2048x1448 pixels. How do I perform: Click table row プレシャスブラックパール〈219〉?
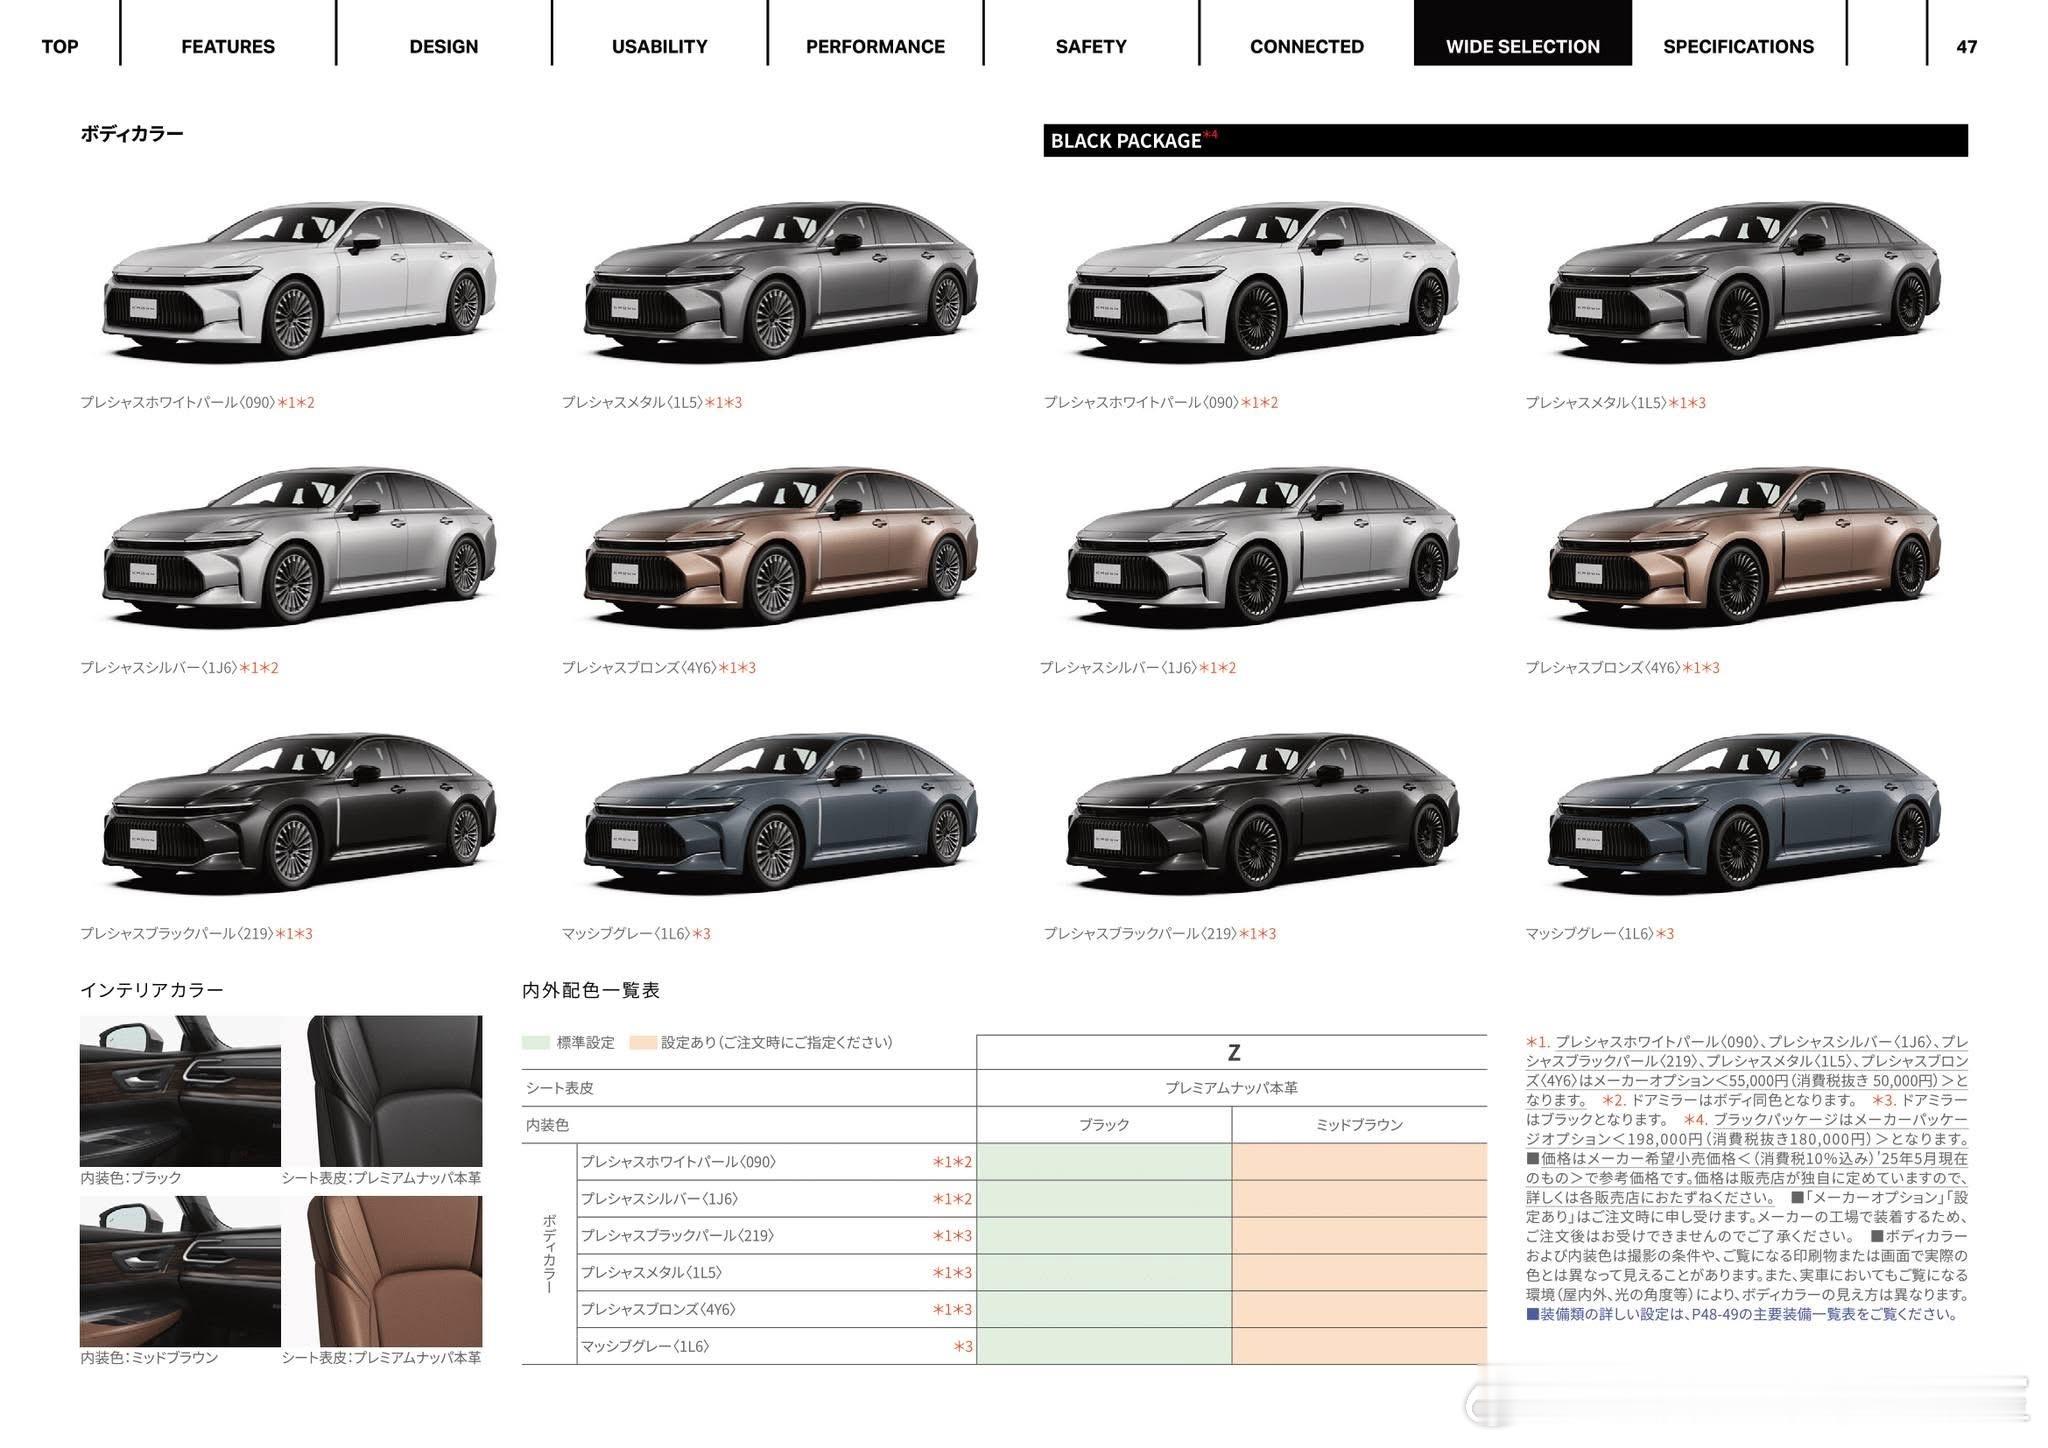click(1033, 1235)
